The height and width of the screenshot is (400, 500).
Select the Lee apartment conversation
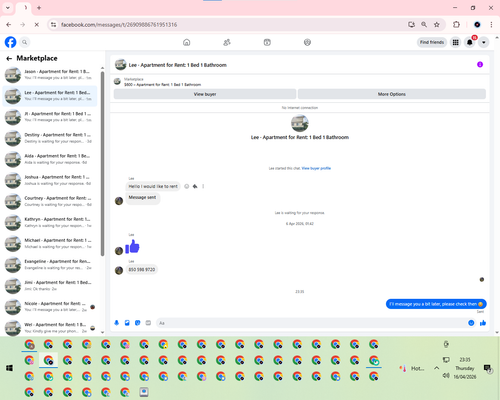tap(50, 96)
